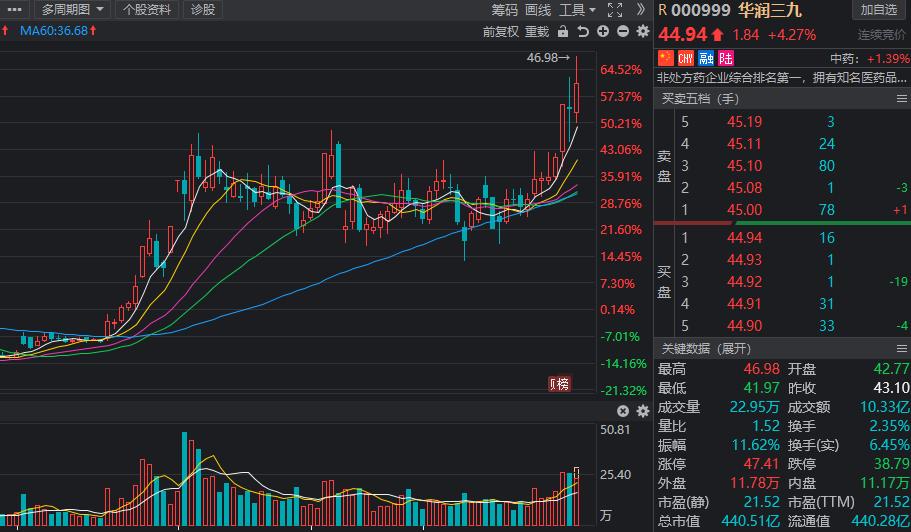Select sell level 3 price 45.10
The image size is (911, 532).
coord(744,166)
